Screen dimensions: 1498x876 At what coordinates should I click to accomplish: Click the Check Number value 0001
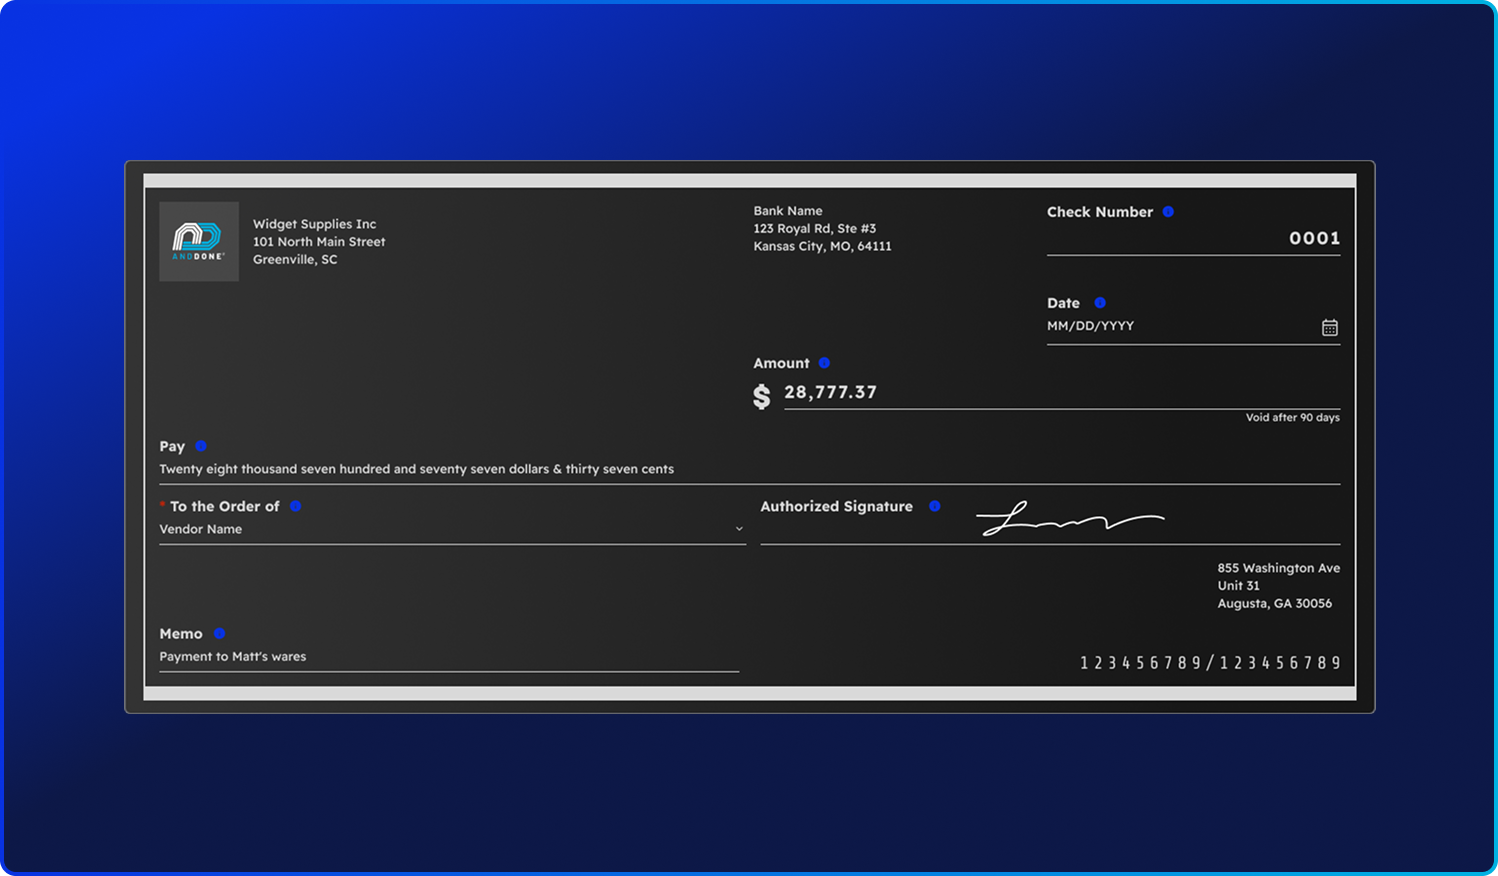point(1315,238)
